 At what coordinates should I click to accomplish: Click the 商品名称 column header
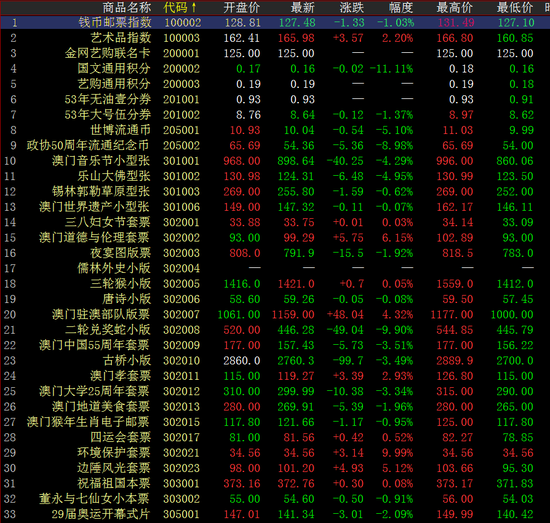coord(127,7)
